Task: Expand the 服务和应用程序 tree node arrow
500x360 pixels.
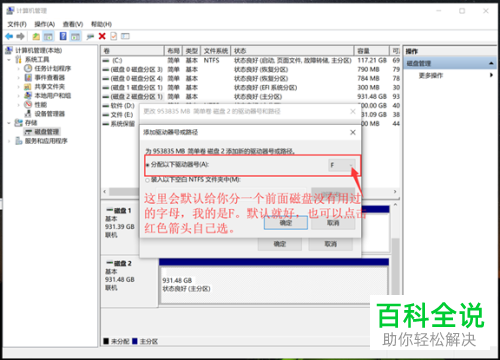Action: click(9, 141)
